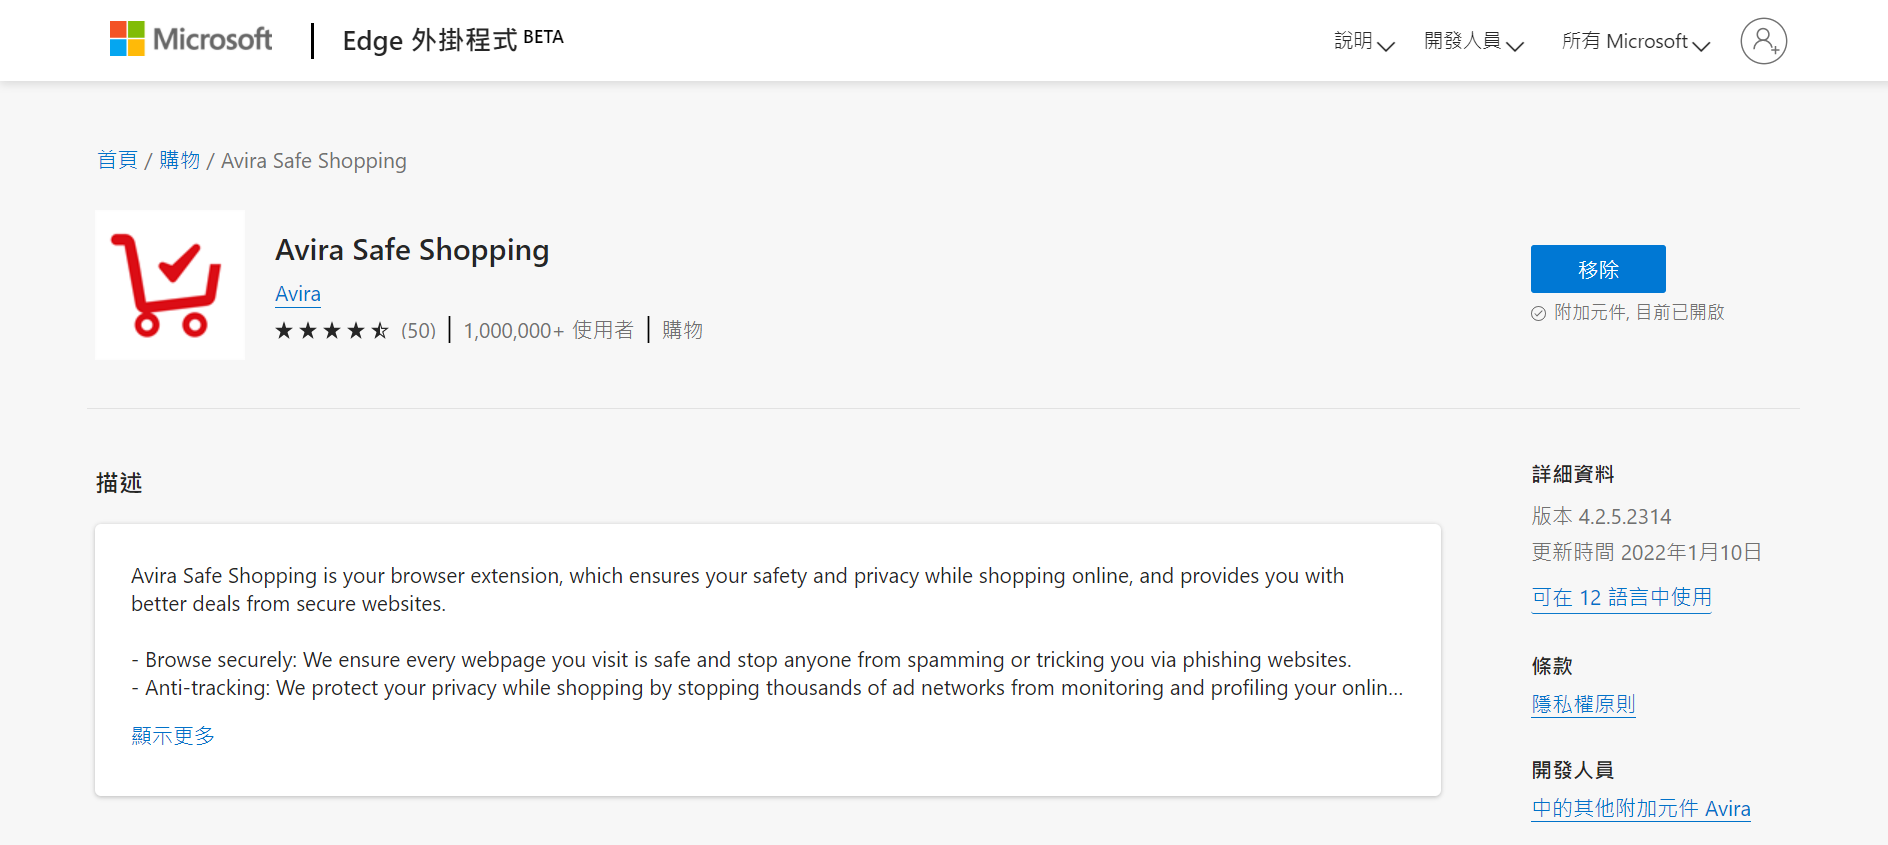Open the 隱私權原則 link
The image size is (1888, 845).
(x=1583, y=704)
